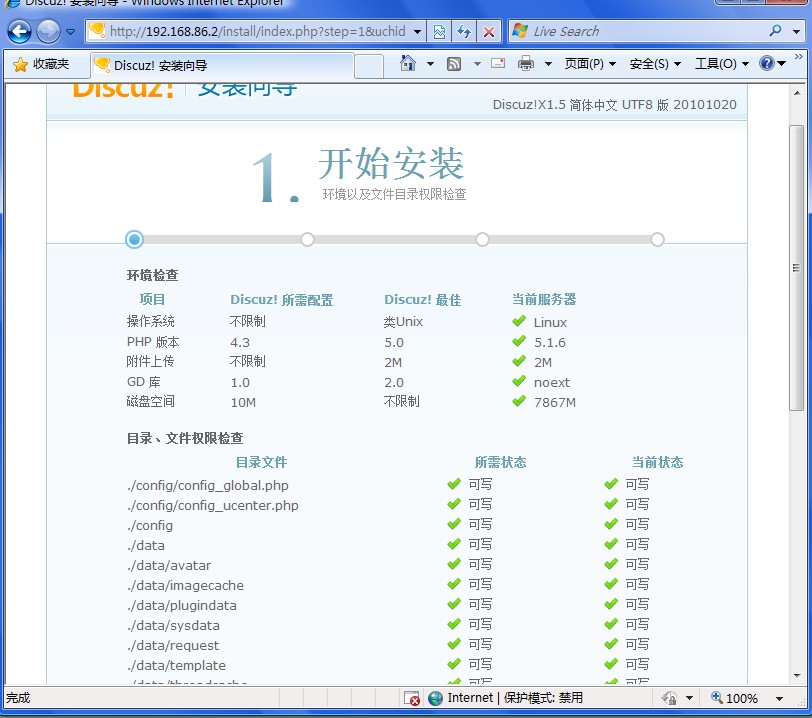This screenshot has height=718, width=812.
Task: Click the status bar security lock icon
Action: [x=670, y=698]
